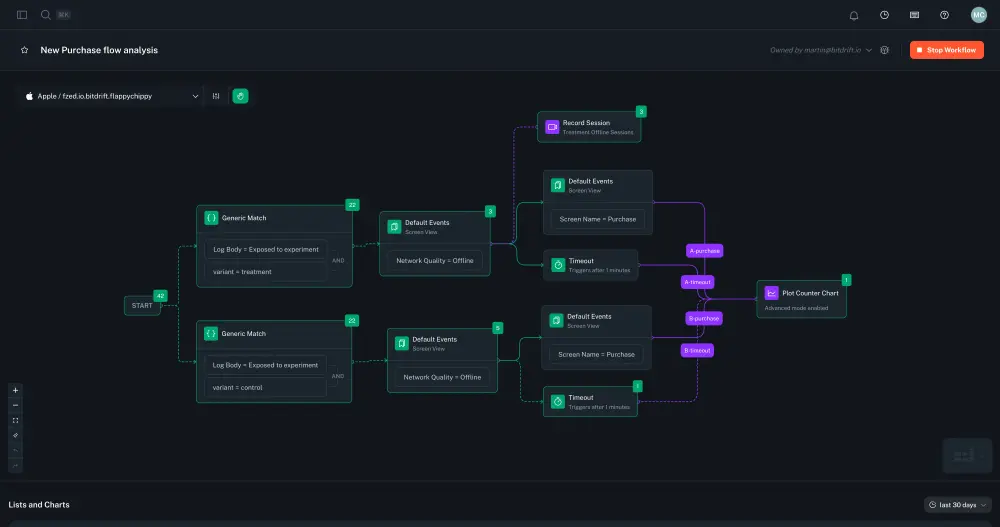Open search with the magnifier icon
The image size is (1000, 527).
[x=46, y=15]
